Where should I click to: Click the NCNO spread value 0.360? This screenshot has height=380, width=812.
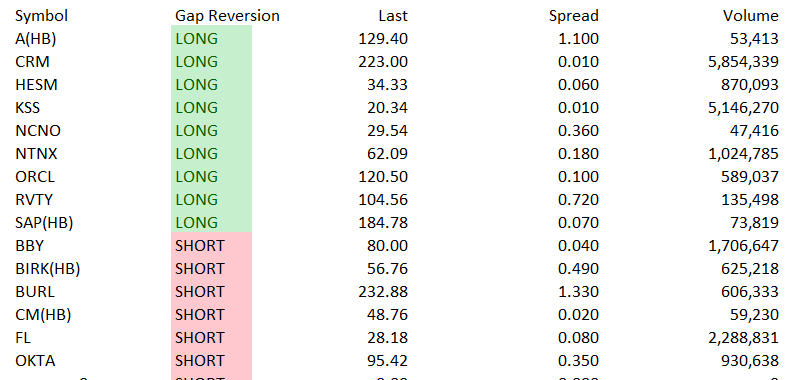point(578,130)
